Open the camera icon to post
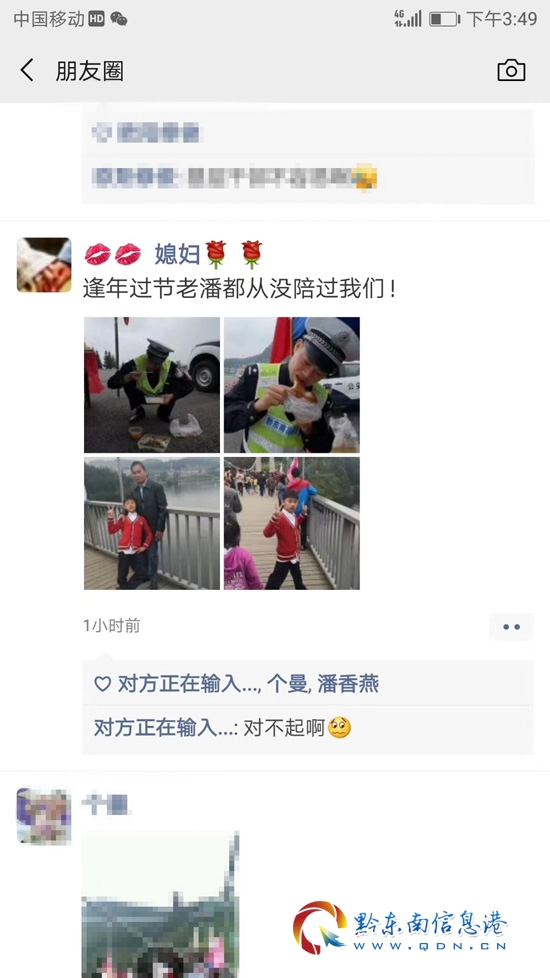The width and height of the screenshot is (550, 978). click(x=511, y=70)
